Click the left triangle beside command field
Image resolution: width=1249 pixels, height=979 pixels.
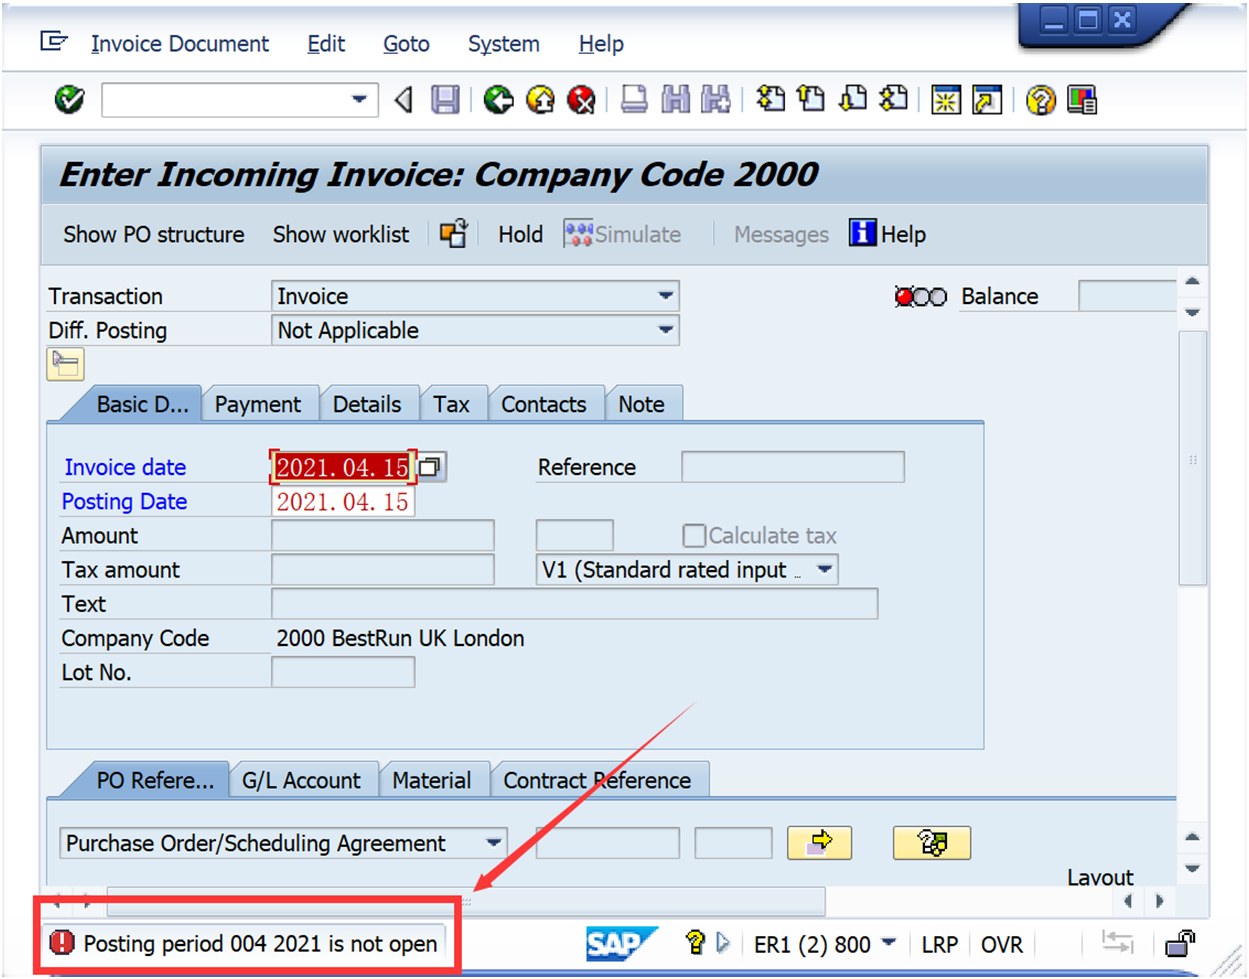(x=404, y=100)
